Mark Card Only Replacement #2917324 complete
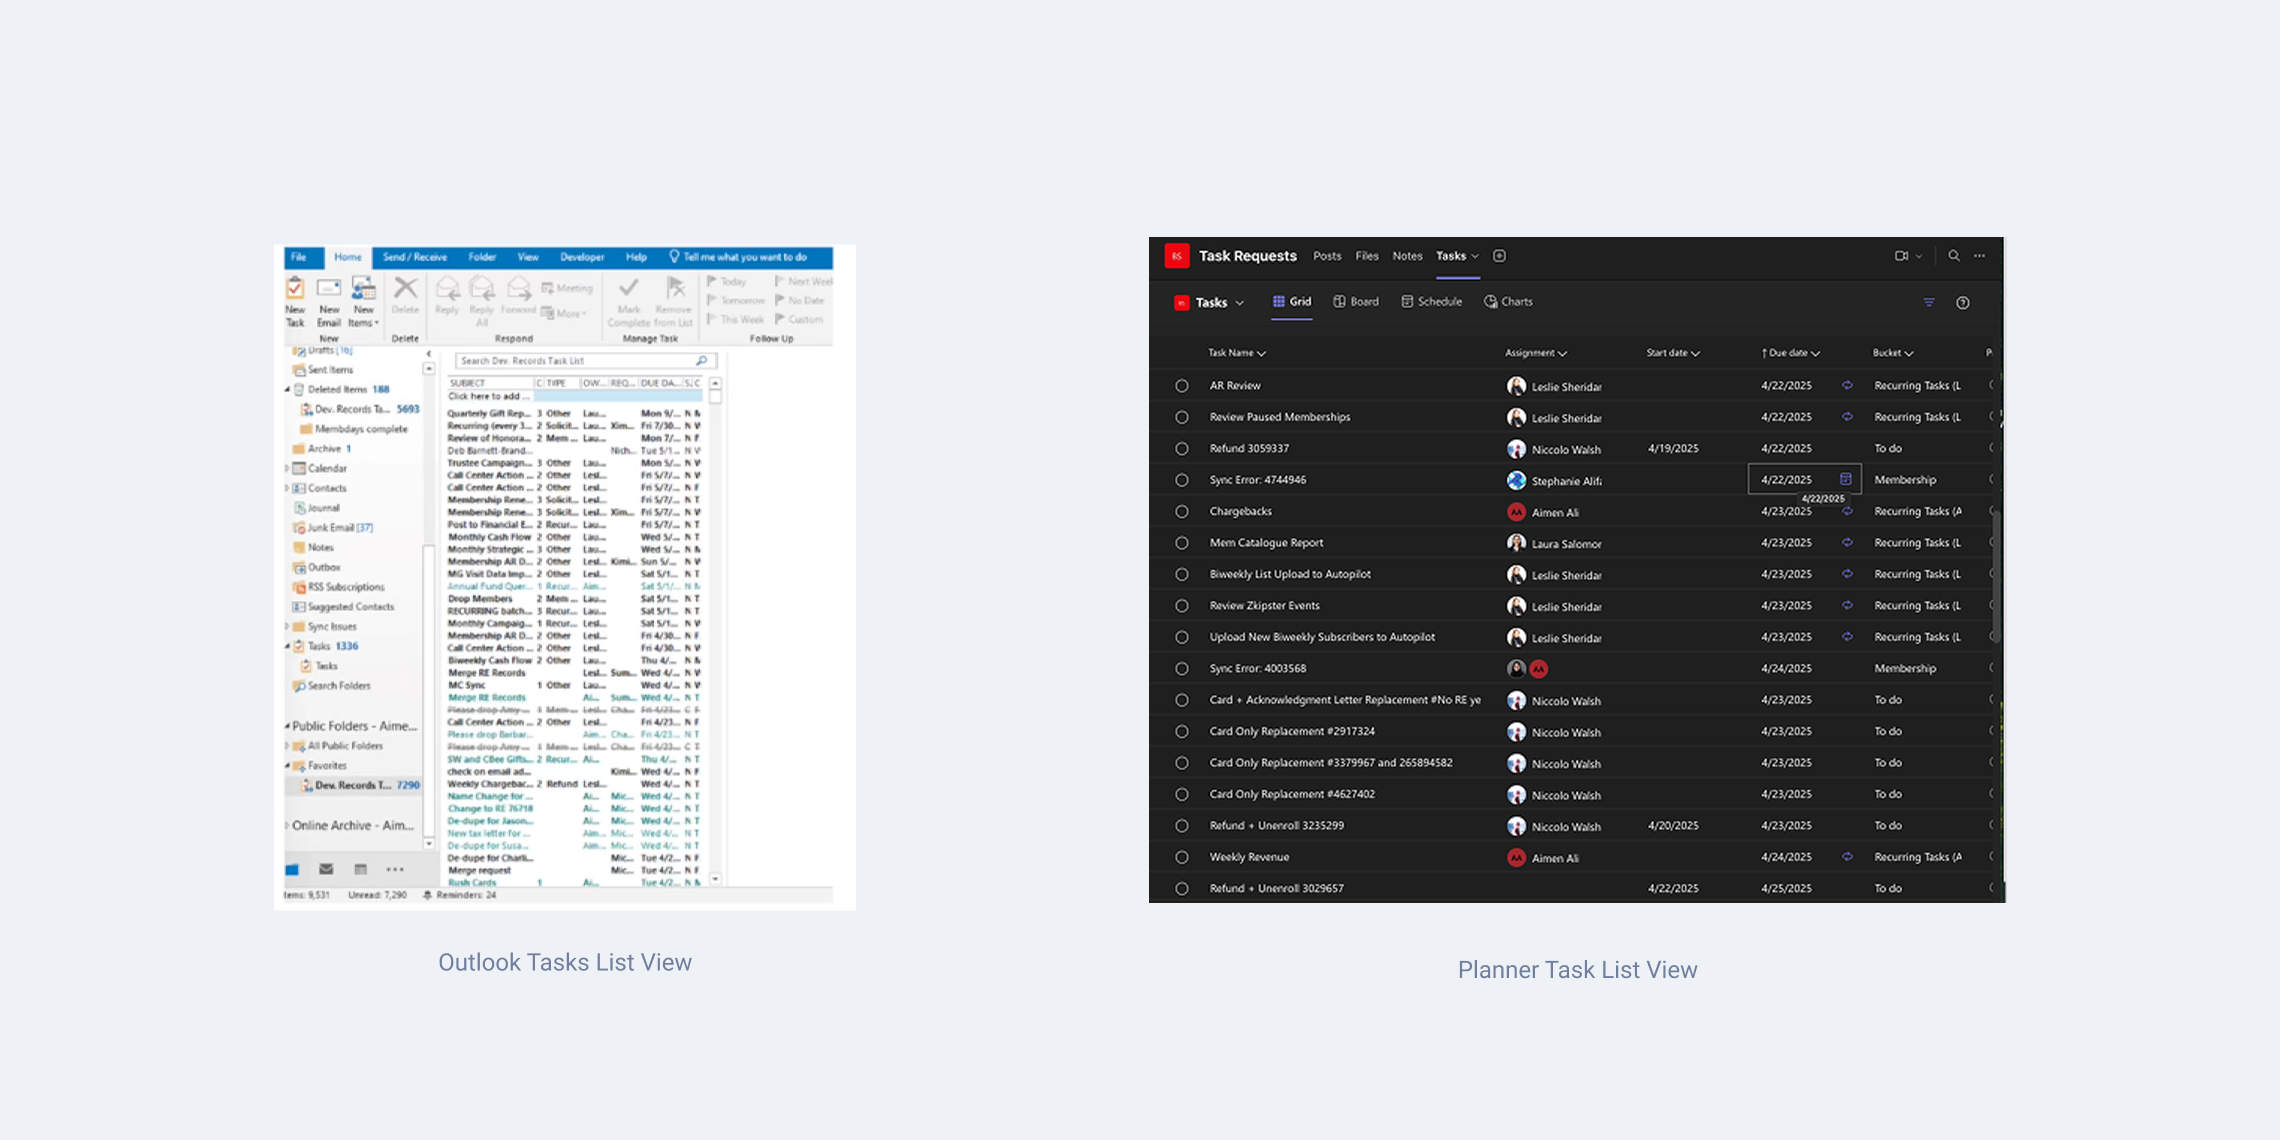Screen dimensions: 2280x1140 pos(1182,732)
